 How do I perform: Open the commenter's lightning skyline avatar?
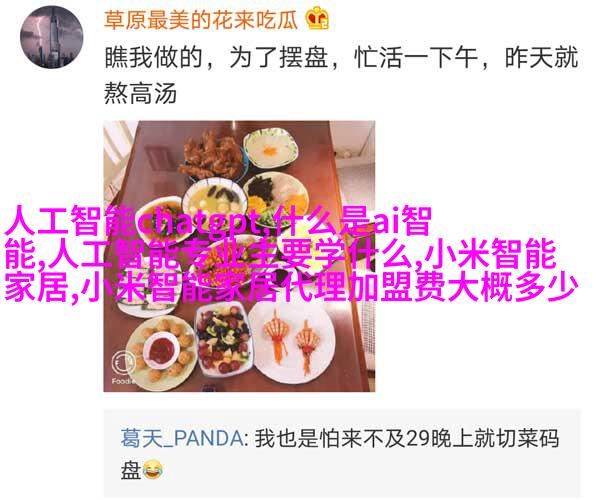(51, 37)
